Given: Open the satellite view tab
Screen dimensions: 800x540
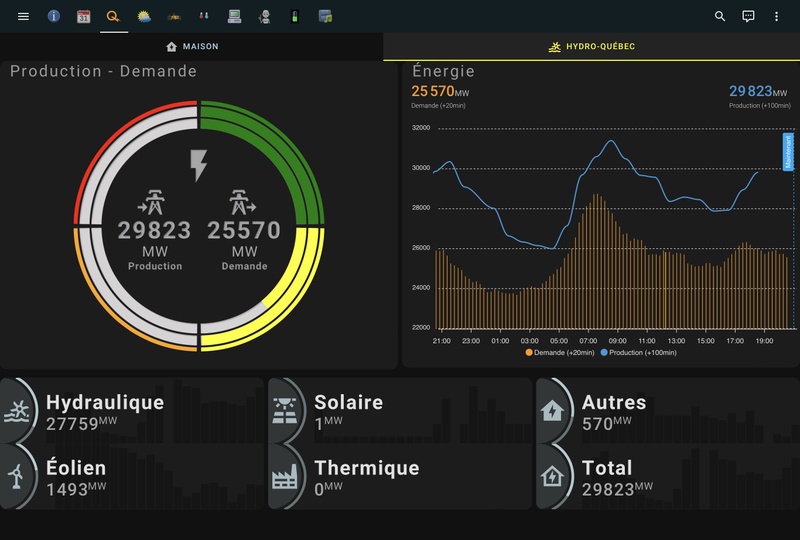Looking at the screenshot, I should point(174,17).
